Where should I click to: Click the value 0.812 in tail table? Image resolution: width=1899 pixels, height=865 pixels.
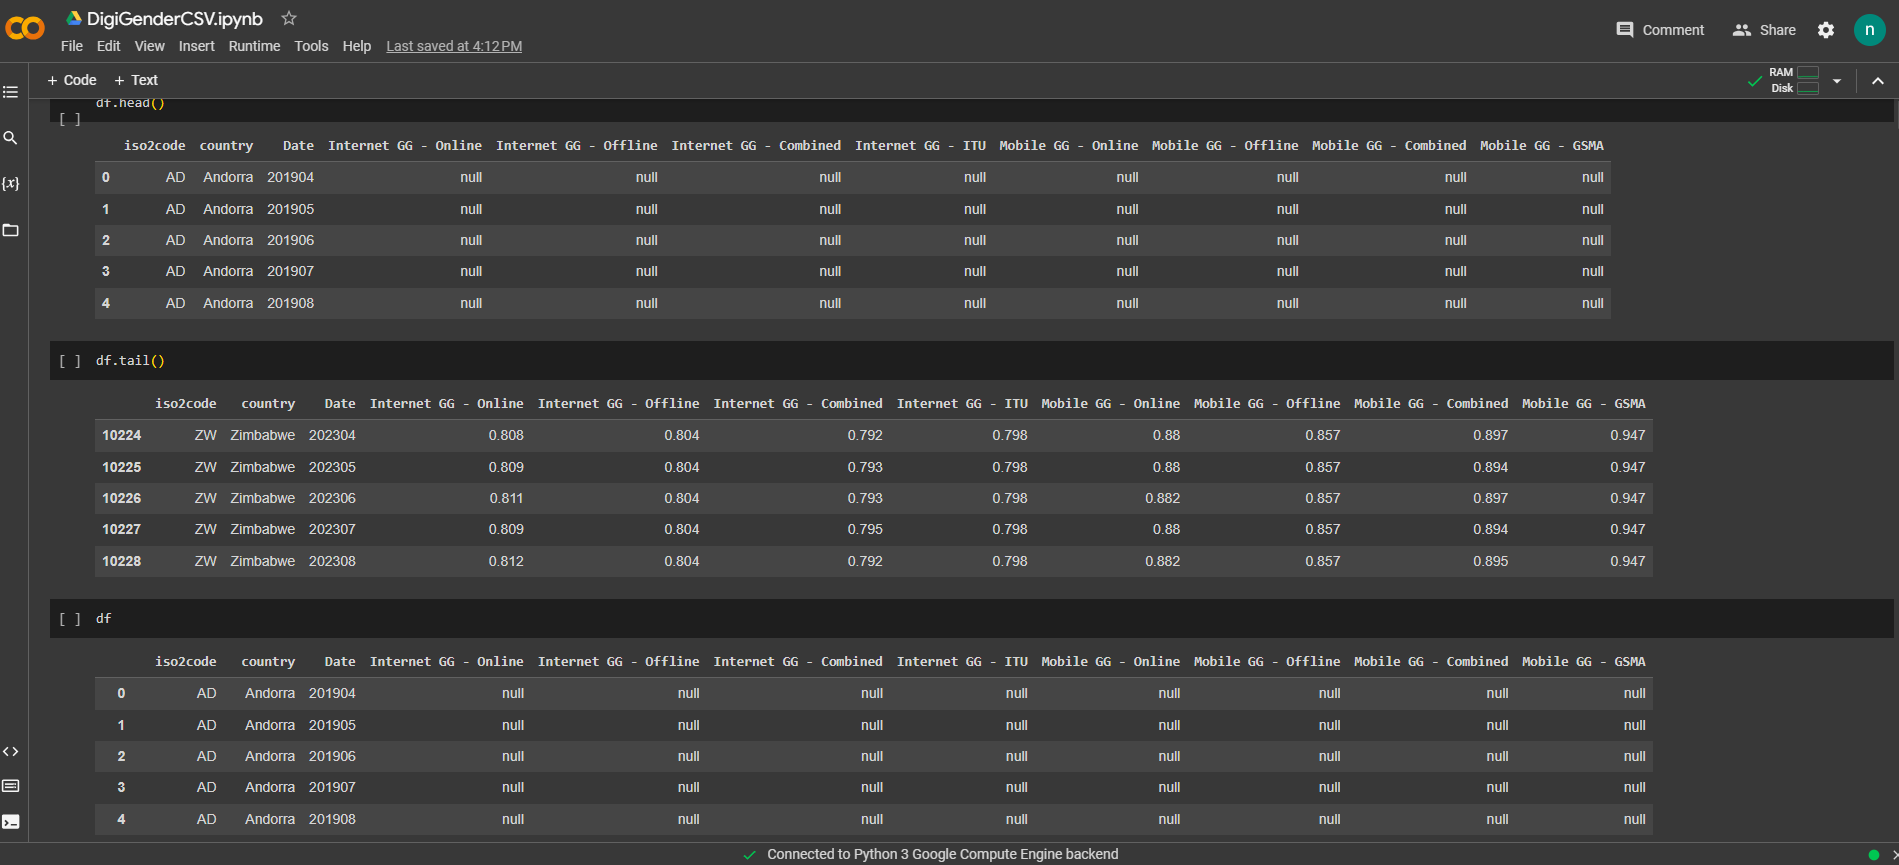(x=506, y=561)
